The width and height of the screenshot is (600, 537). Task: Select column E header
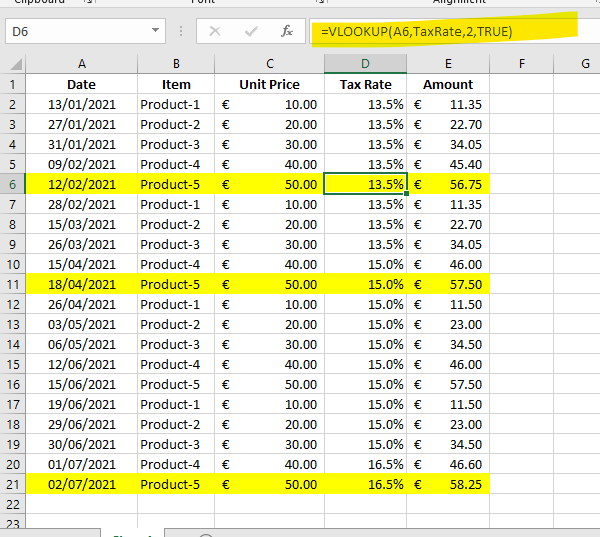tap(448, 64)
